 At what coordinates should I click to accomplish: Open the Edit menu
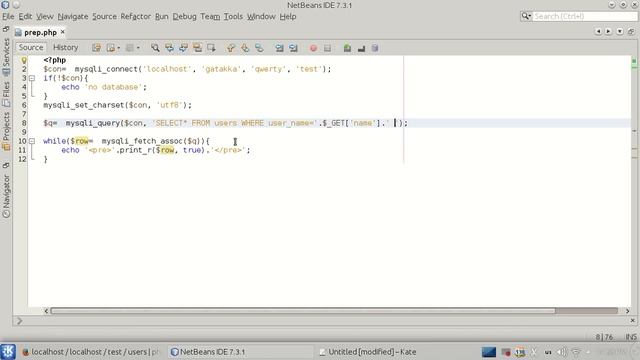25,16
